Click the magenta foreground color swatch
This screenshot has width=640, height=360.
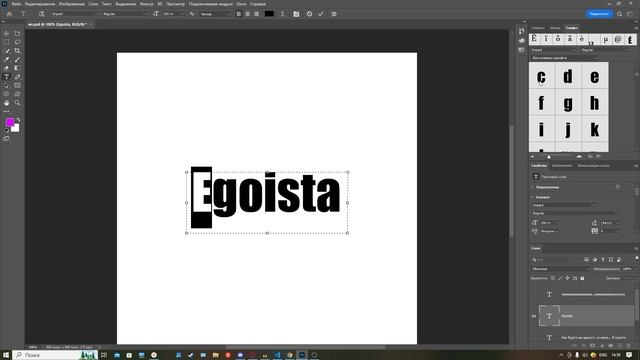click(10, 122)
